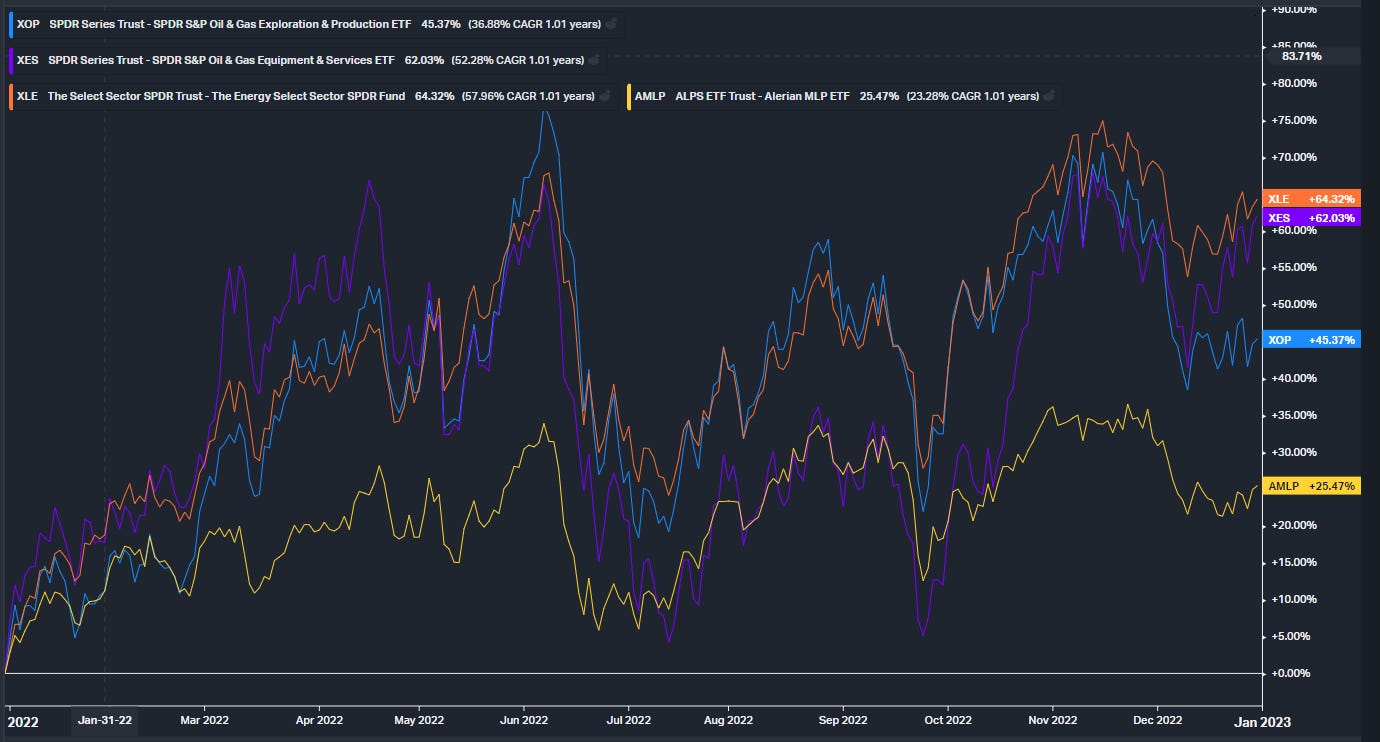This screenshot has width=1380, height=742.
Task: Select the XOP ticker in the legend
Action: click(28, 24)
